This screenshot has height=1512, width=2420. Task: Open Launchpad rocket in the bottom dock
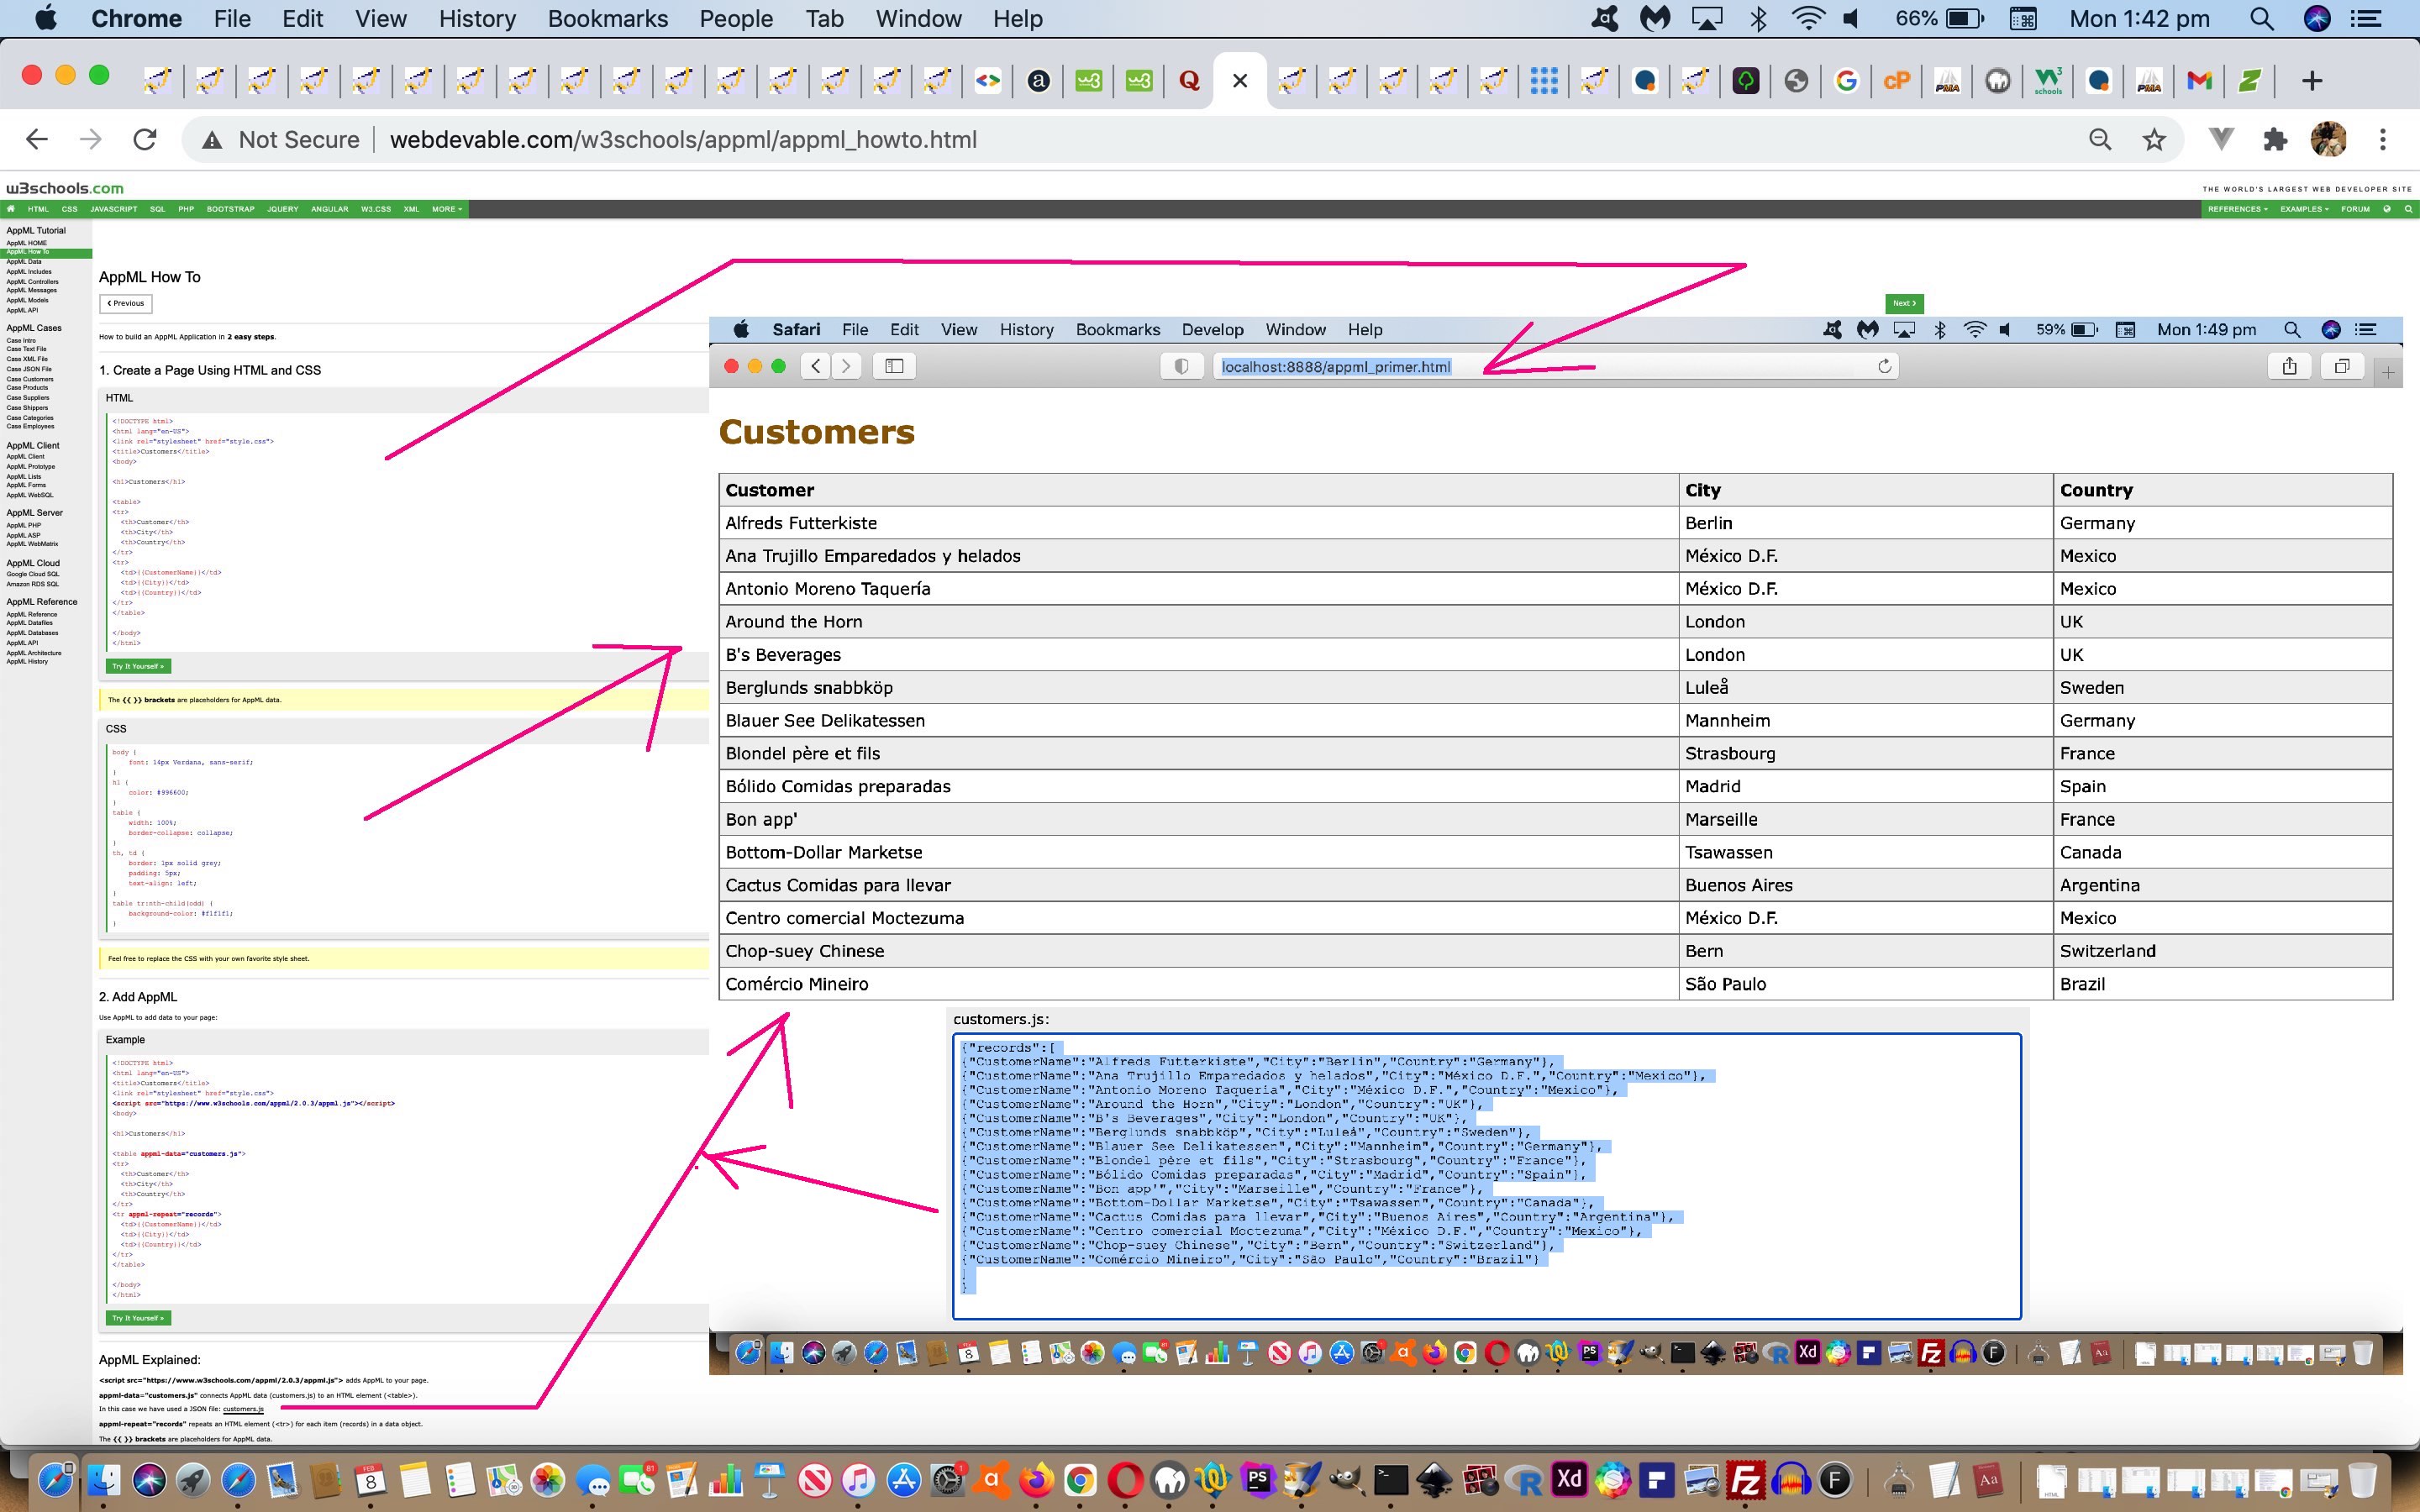[193, 1479]
